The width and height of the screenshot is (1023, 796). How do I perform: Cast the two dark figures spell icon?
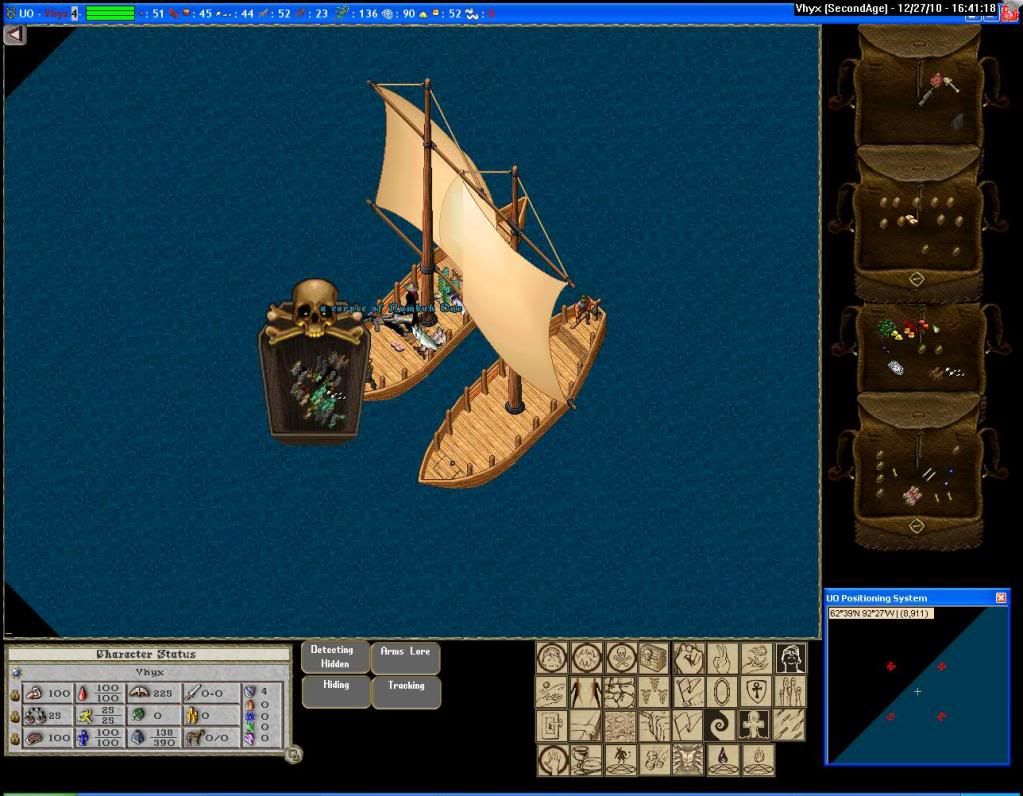coord(586,692)
